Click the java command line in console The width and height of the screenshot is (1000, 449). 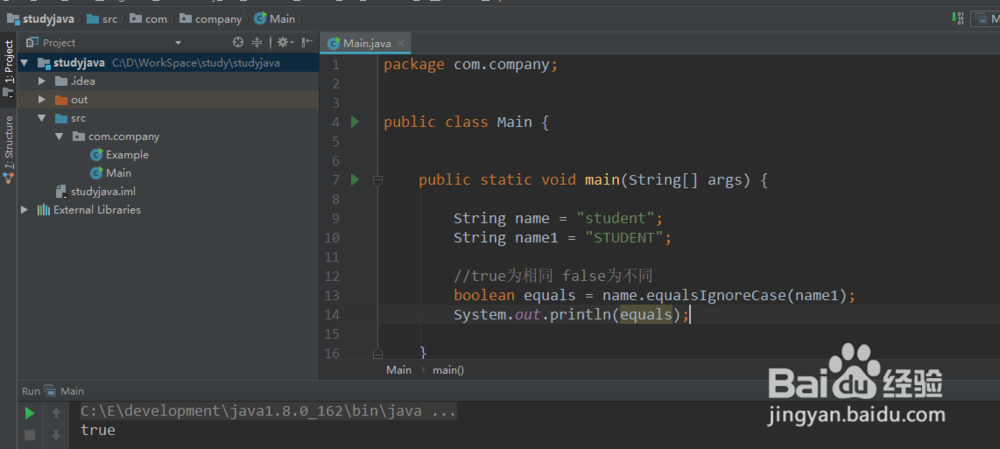pyautogui.click(x=268, y=411)
